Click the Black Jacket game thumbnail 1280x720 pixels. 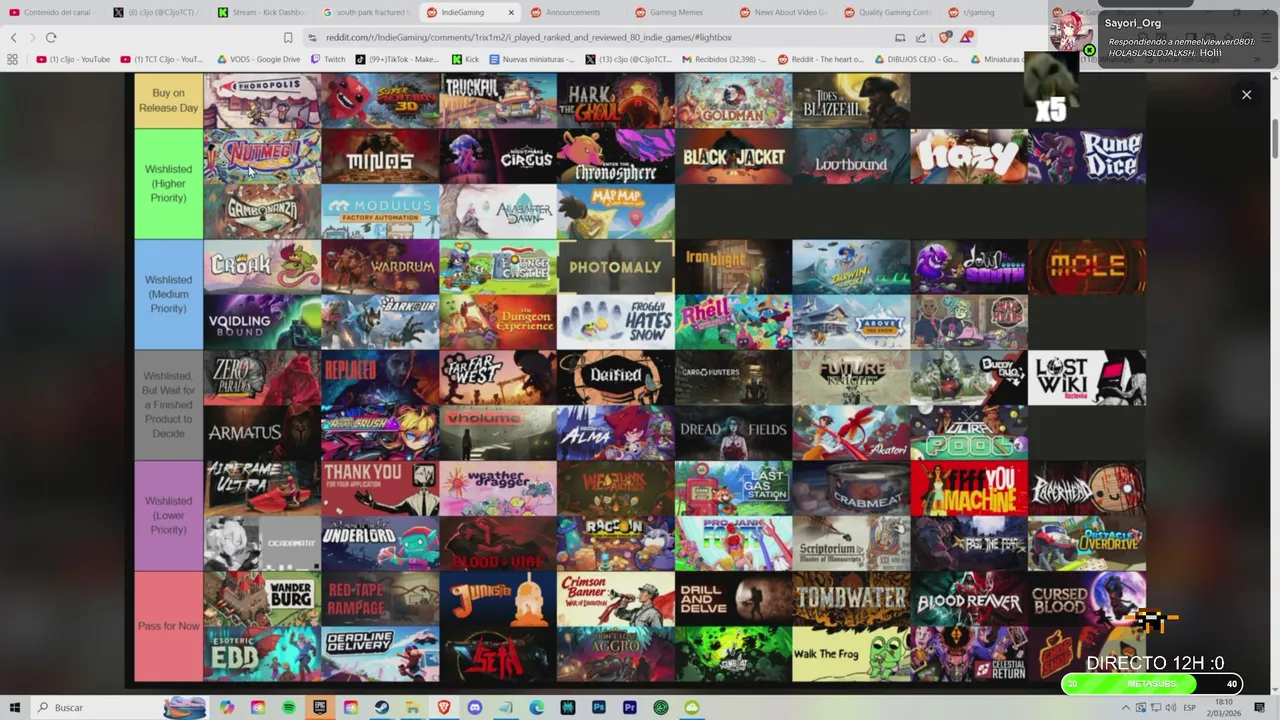[x=733, y=156]
